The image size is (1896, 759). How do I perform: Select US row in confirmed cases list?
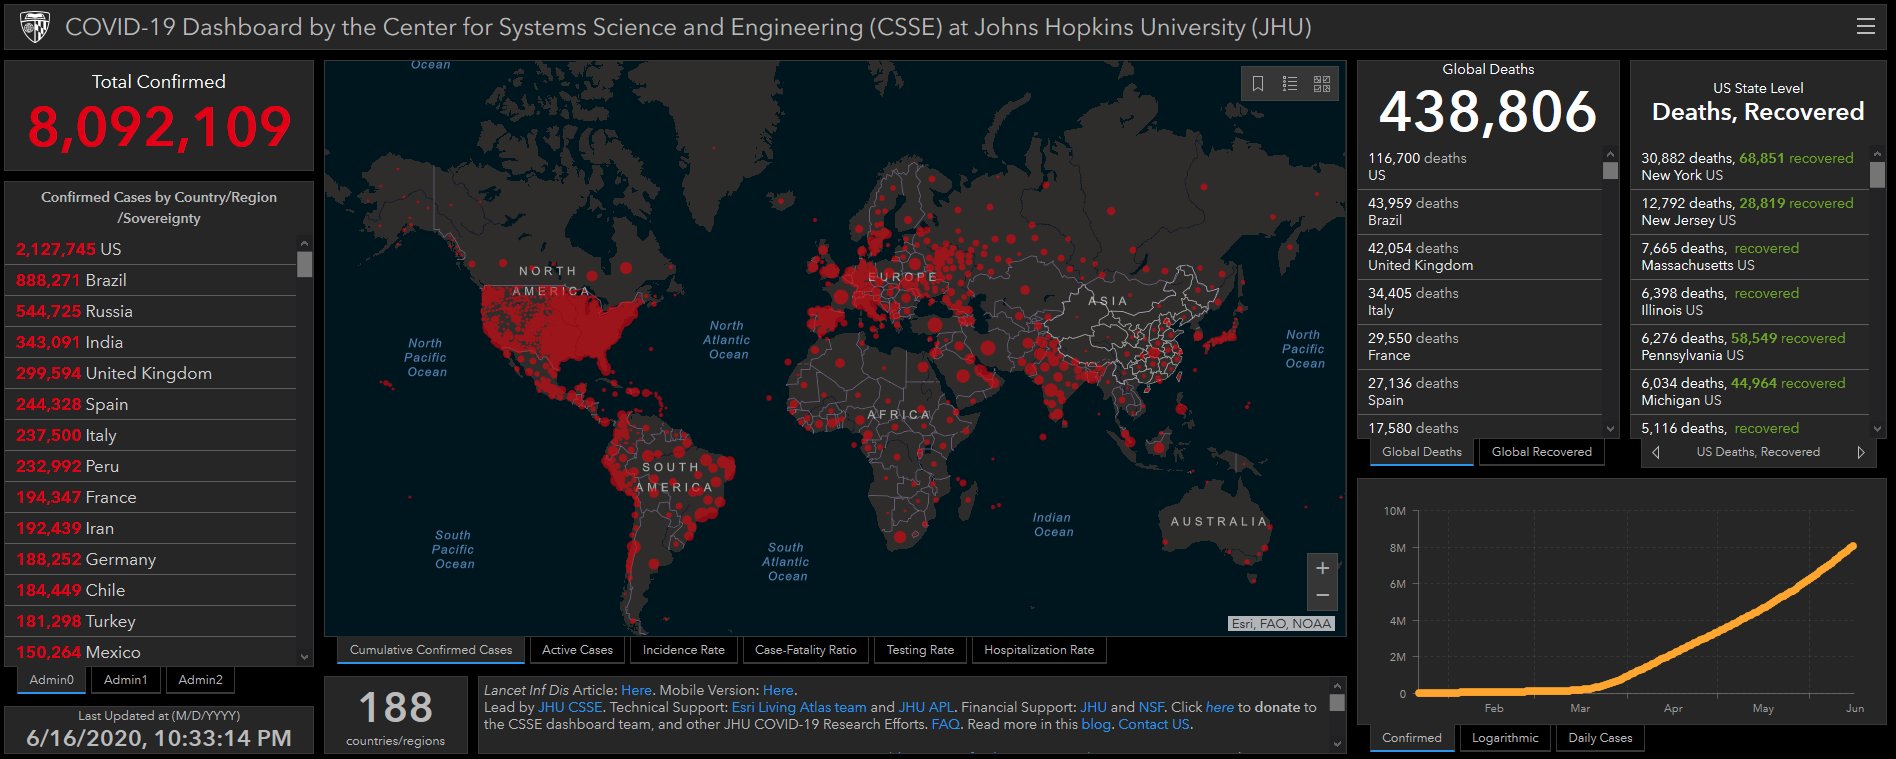(x=151, y=249)
